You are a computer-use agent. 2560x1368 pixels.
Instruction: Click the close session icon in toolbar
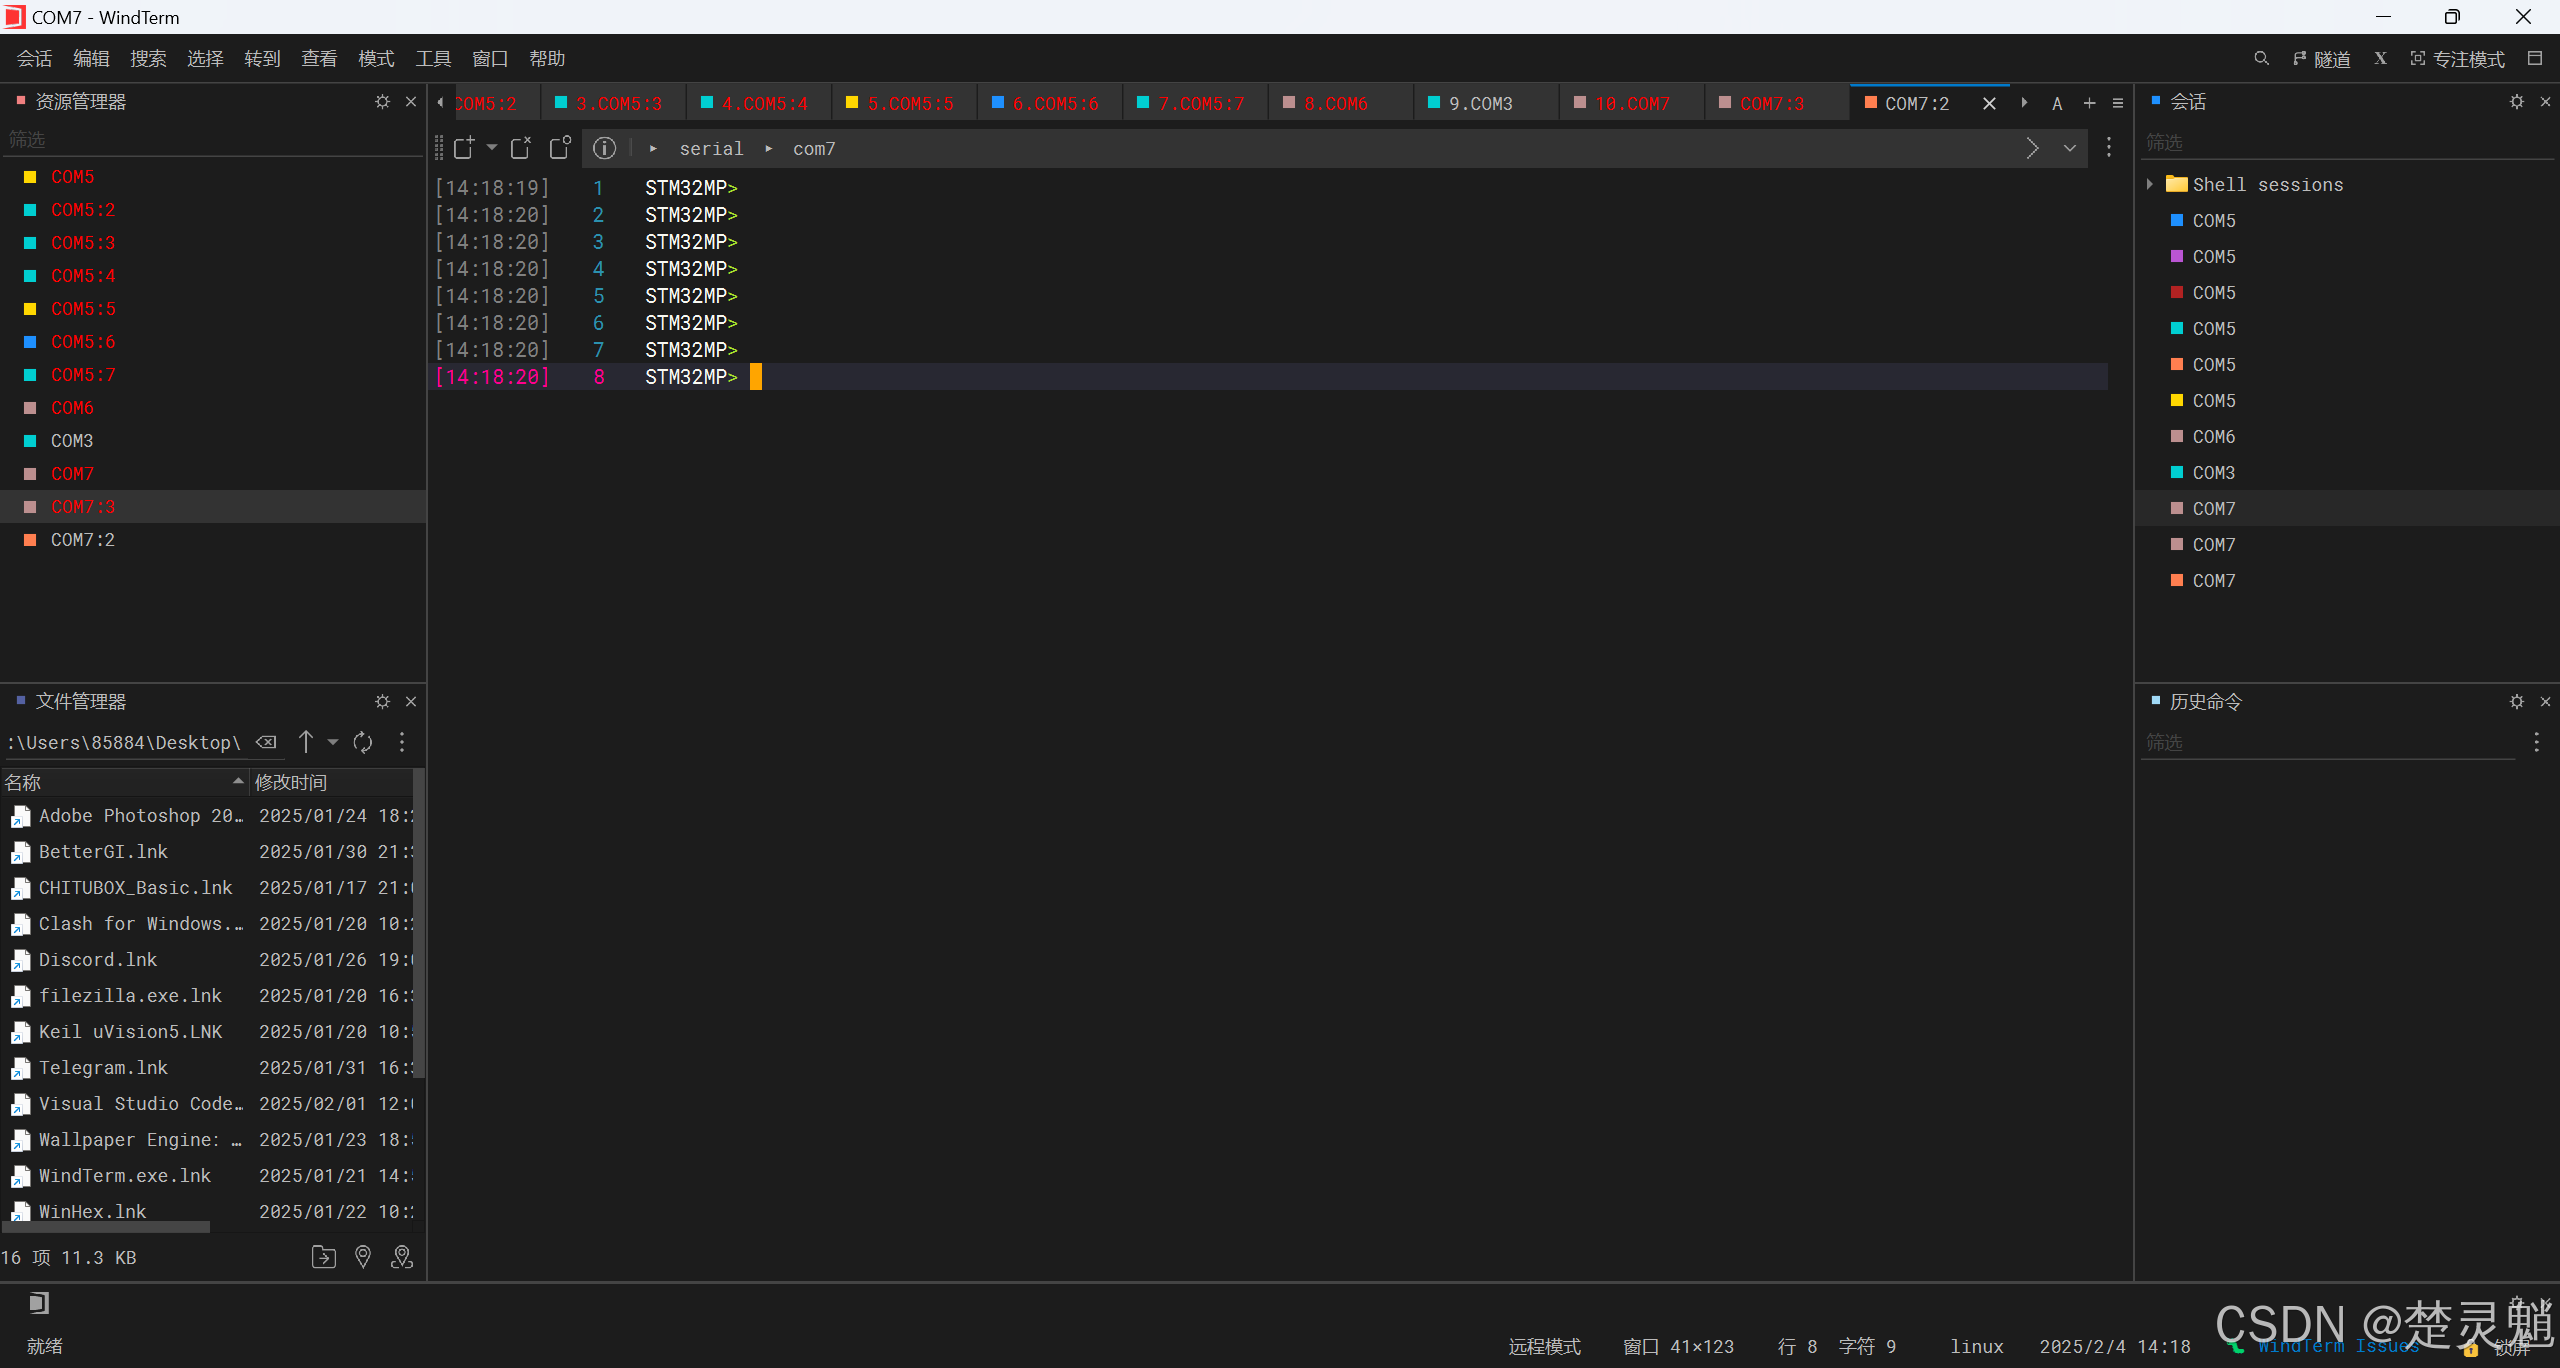click(521, 148)
